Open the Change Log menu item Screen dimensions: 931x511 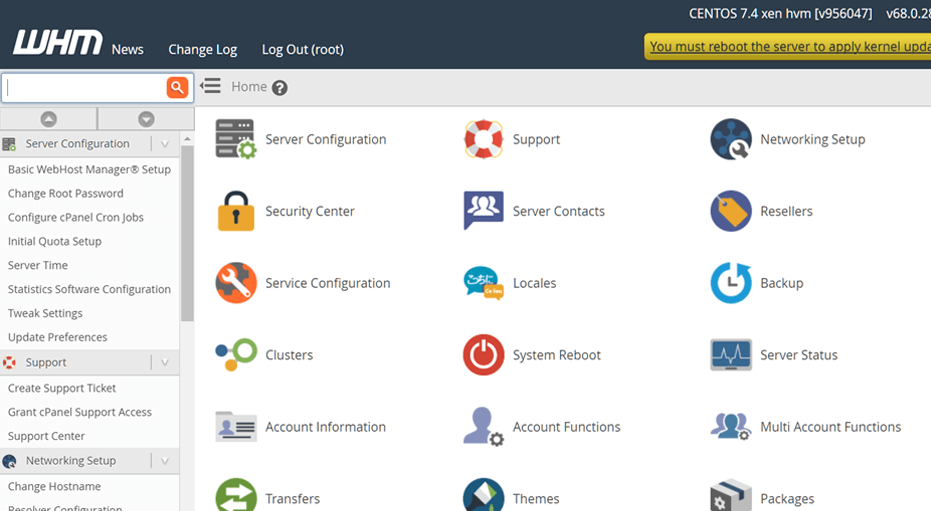[x=202, y=49]
